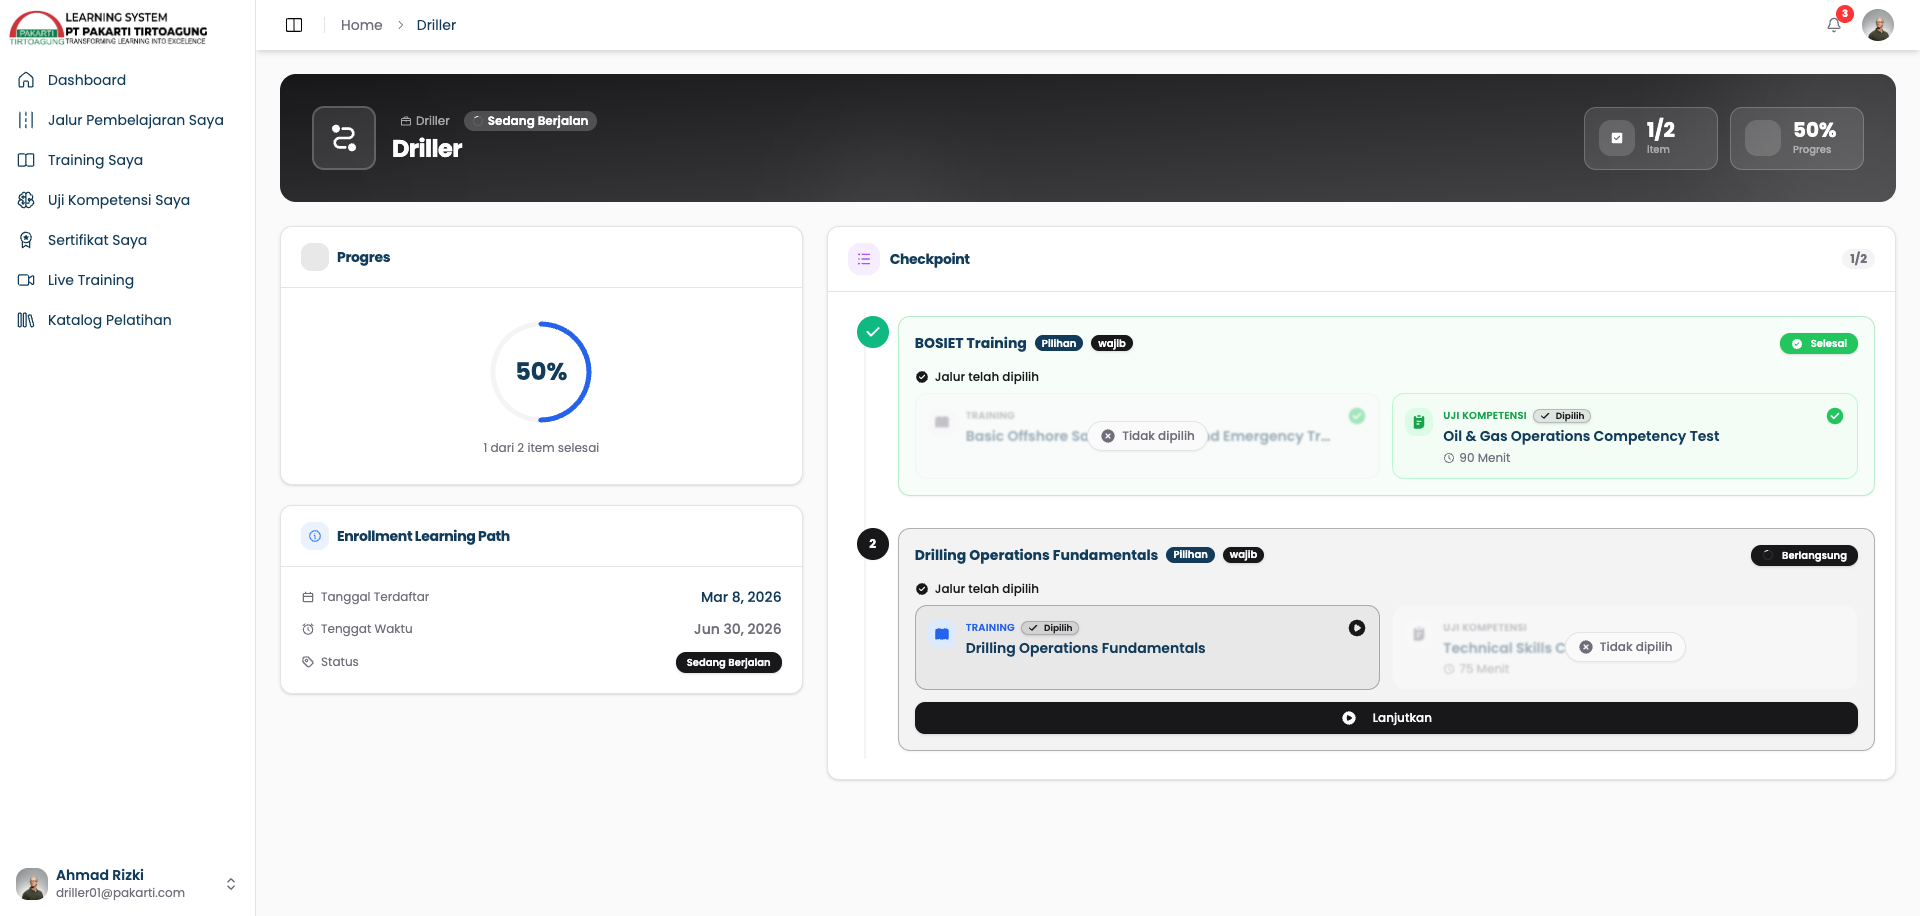This screenshot has height=916, width=1920.
Task: Click the Oil & Gas test green checkmark
Action: pyautogui.click(x=1835, y=416)
